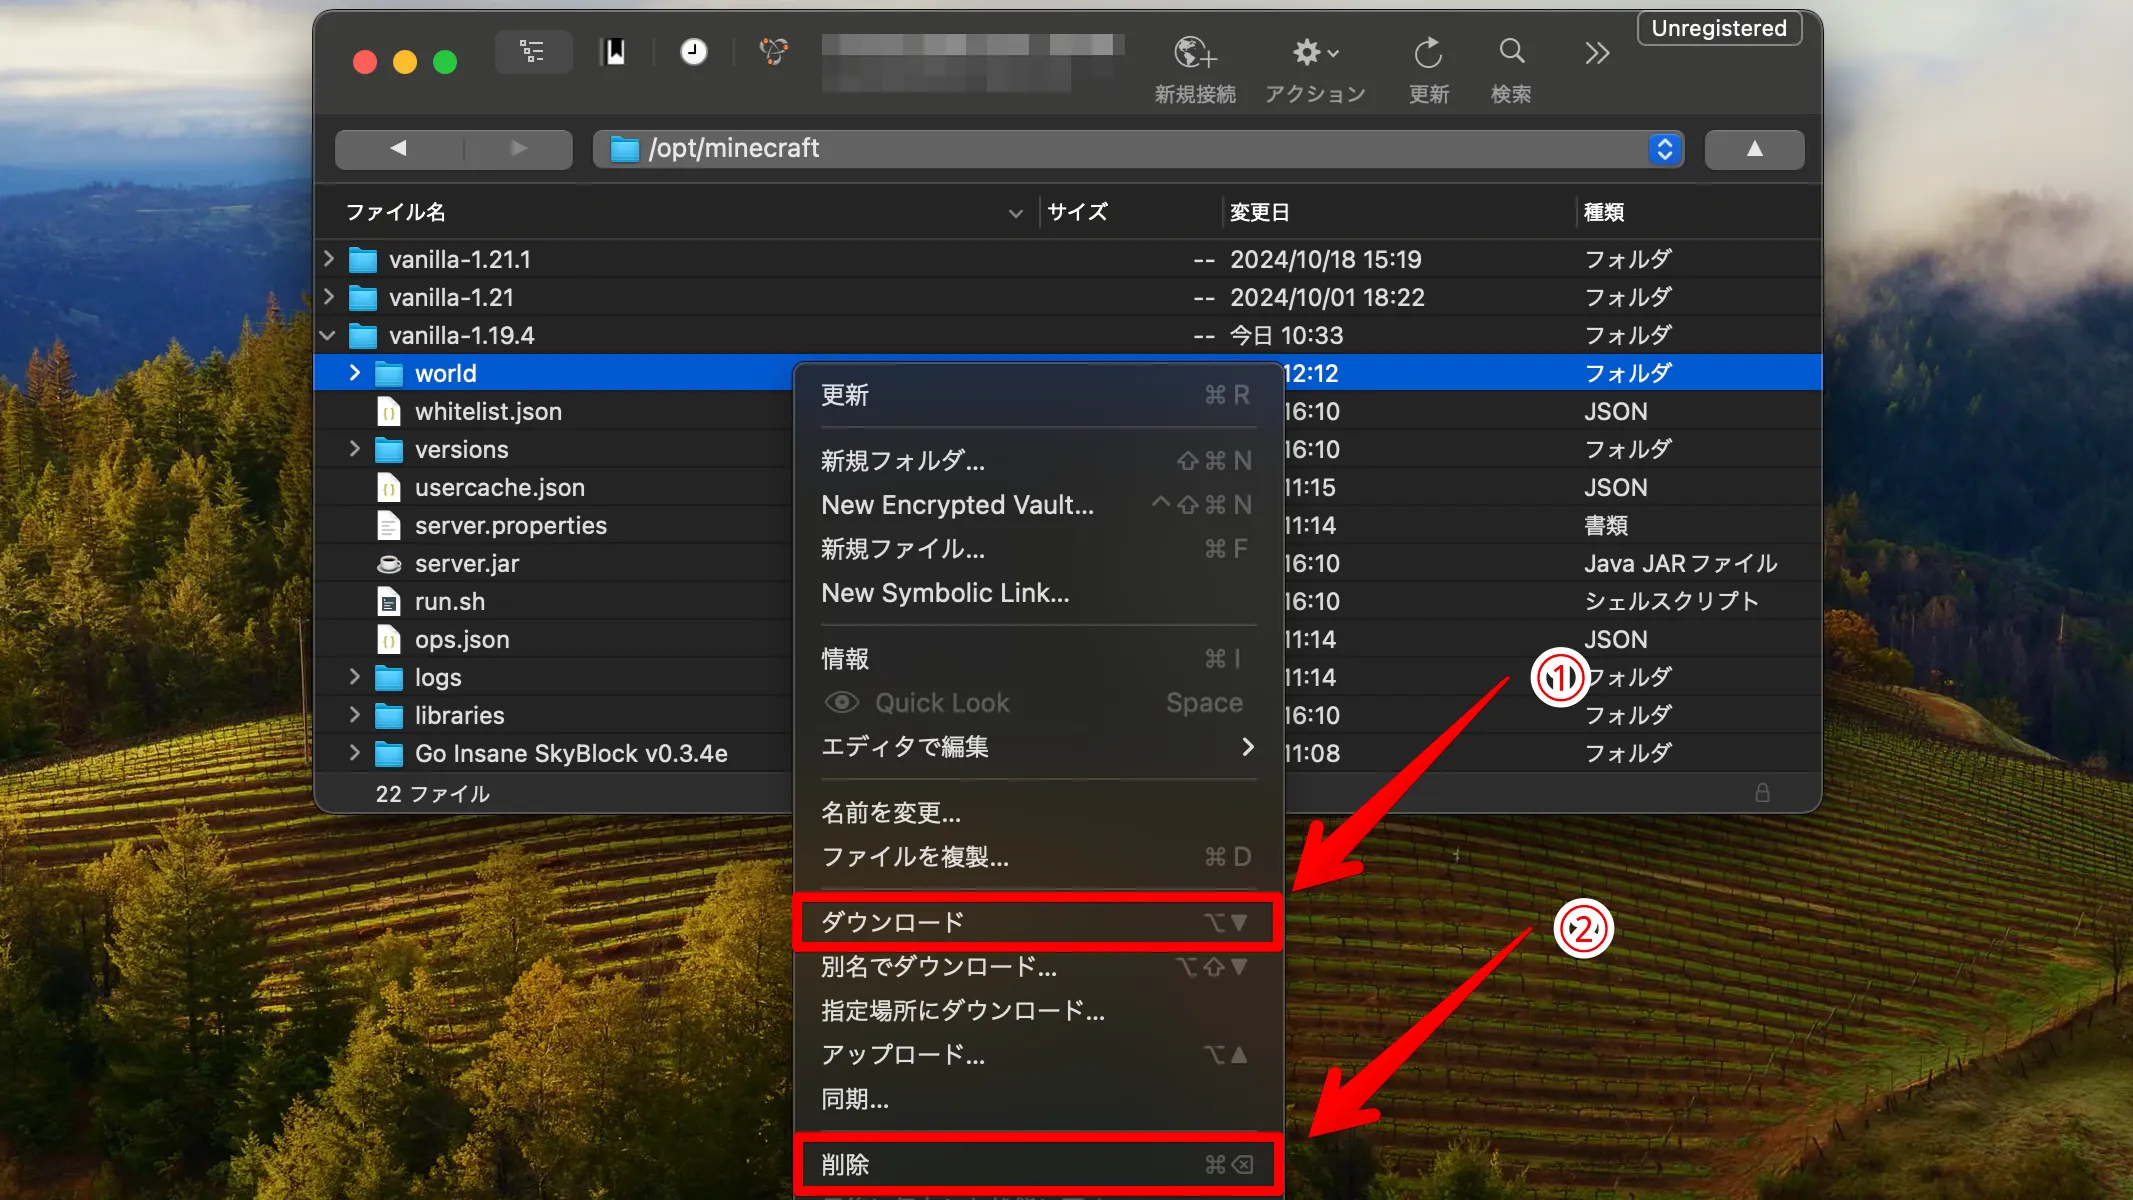Click the Unregistered button
The width and height of the screenshot is (2133, 1200).
(1719, 28)
